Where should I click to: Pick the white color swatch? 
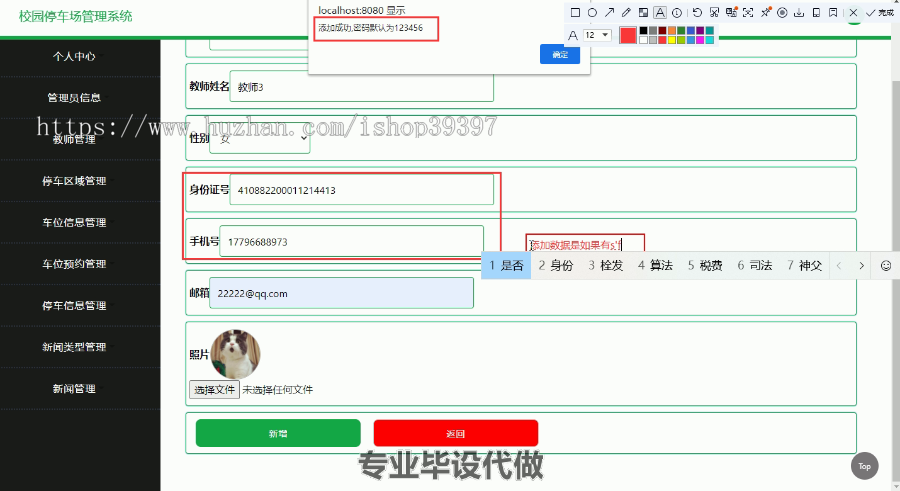pyautogui.click(x=643, y=40)
